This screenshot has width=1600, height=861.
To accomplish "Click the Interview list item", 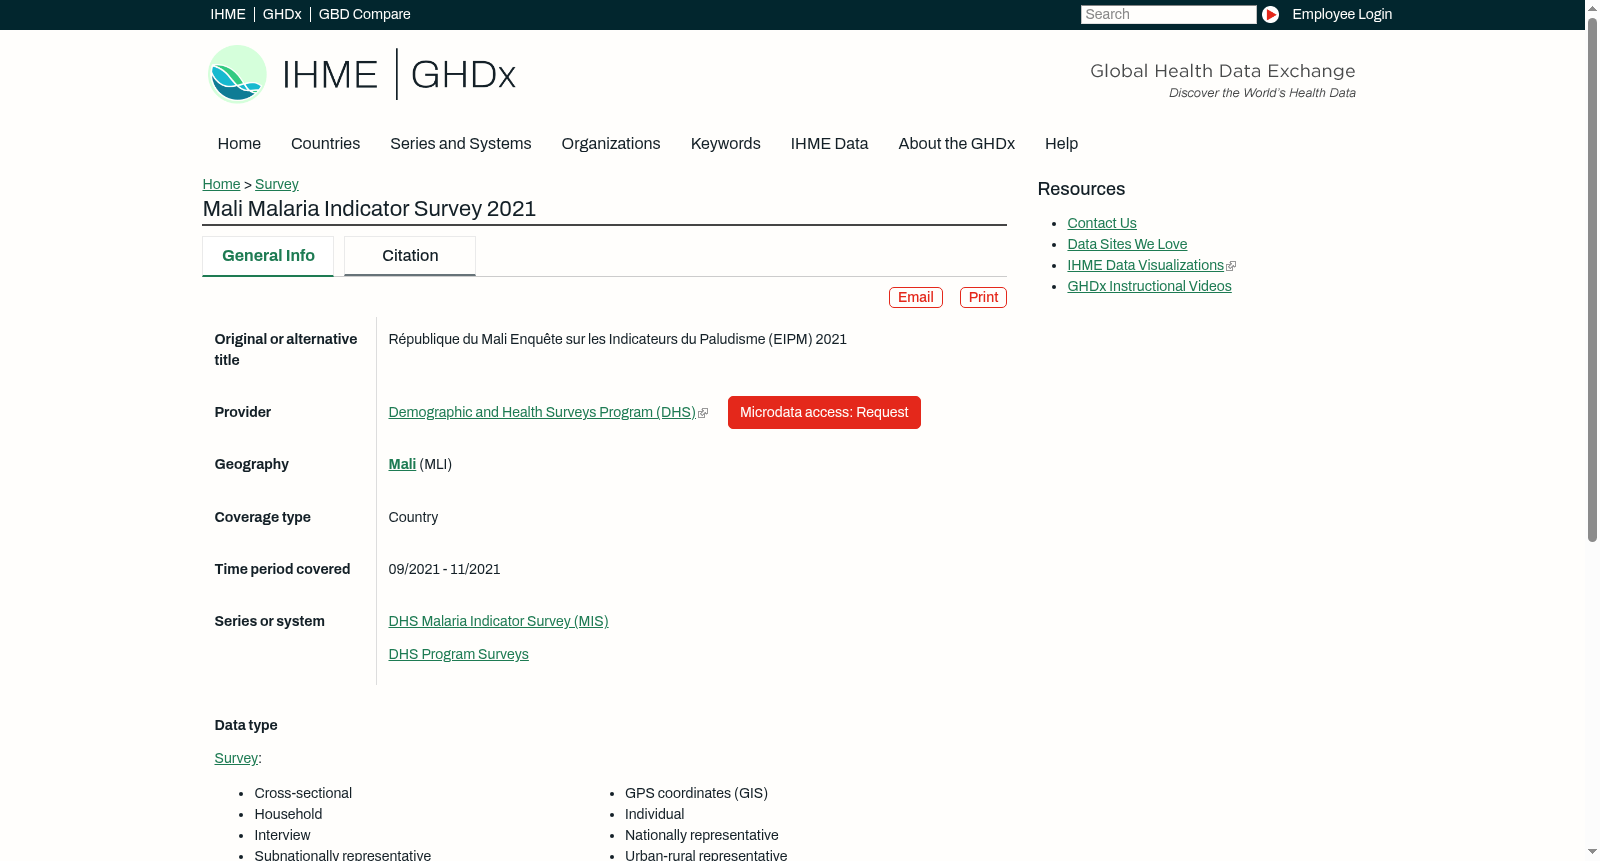I will (x=282, y=835).
